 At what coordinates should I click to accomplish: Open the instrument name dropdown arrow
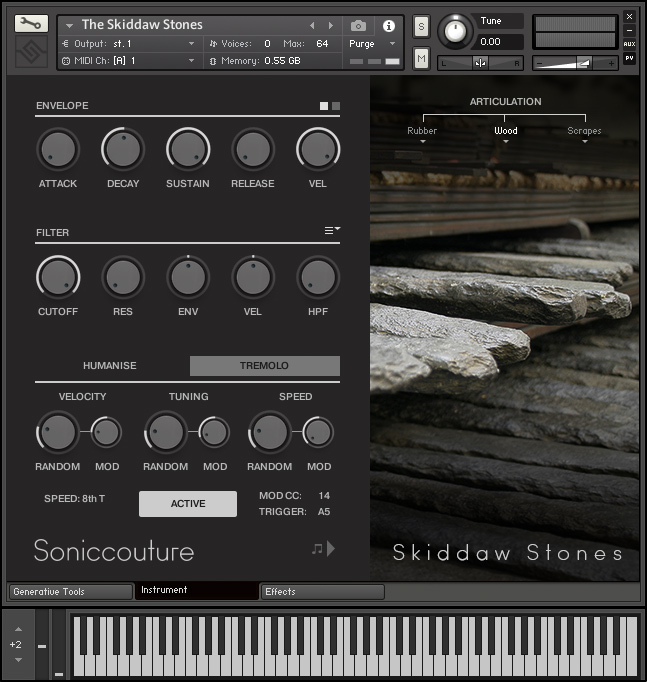pyautogui.click(x=69, y=26)
